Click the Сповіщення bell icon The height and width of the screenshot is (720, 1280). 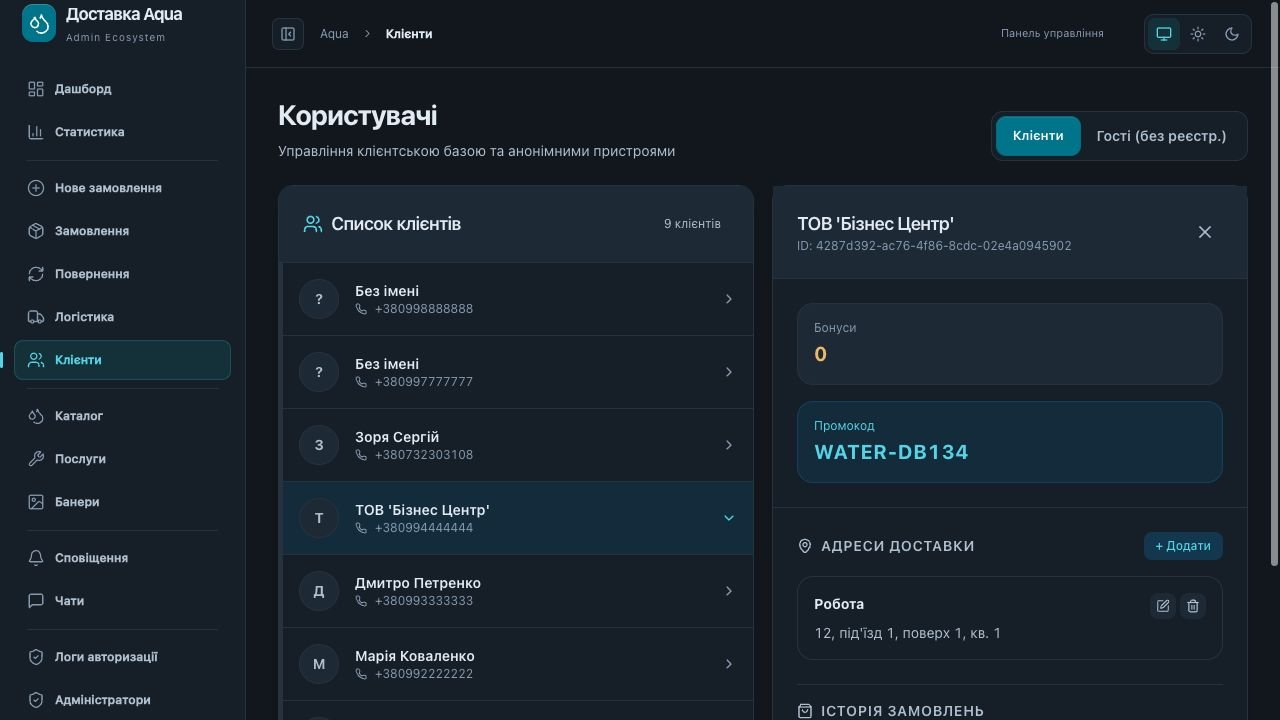point(36,558)
